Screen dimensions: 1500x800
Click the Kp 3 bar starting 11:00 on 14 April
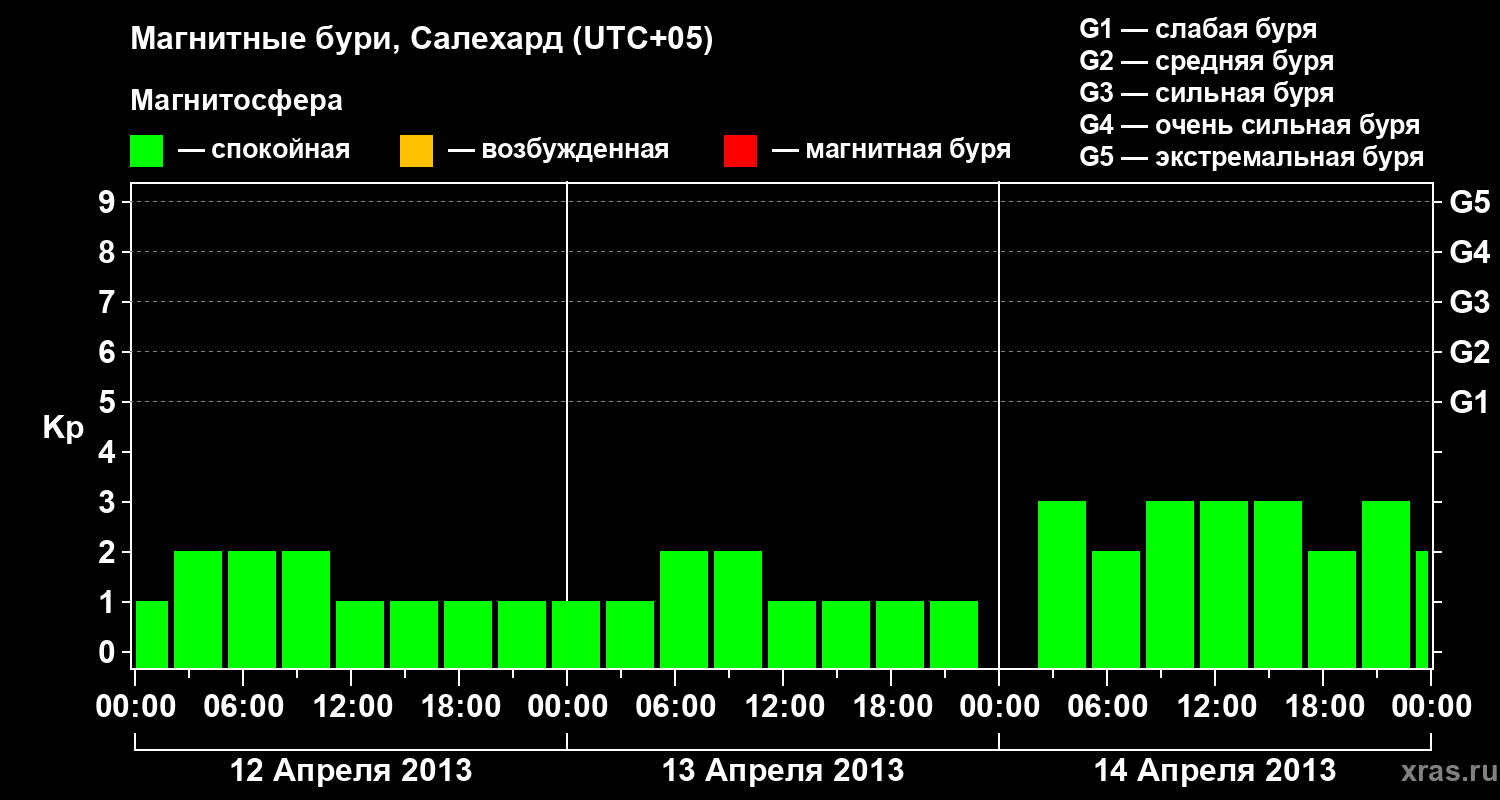(1224, 584)
